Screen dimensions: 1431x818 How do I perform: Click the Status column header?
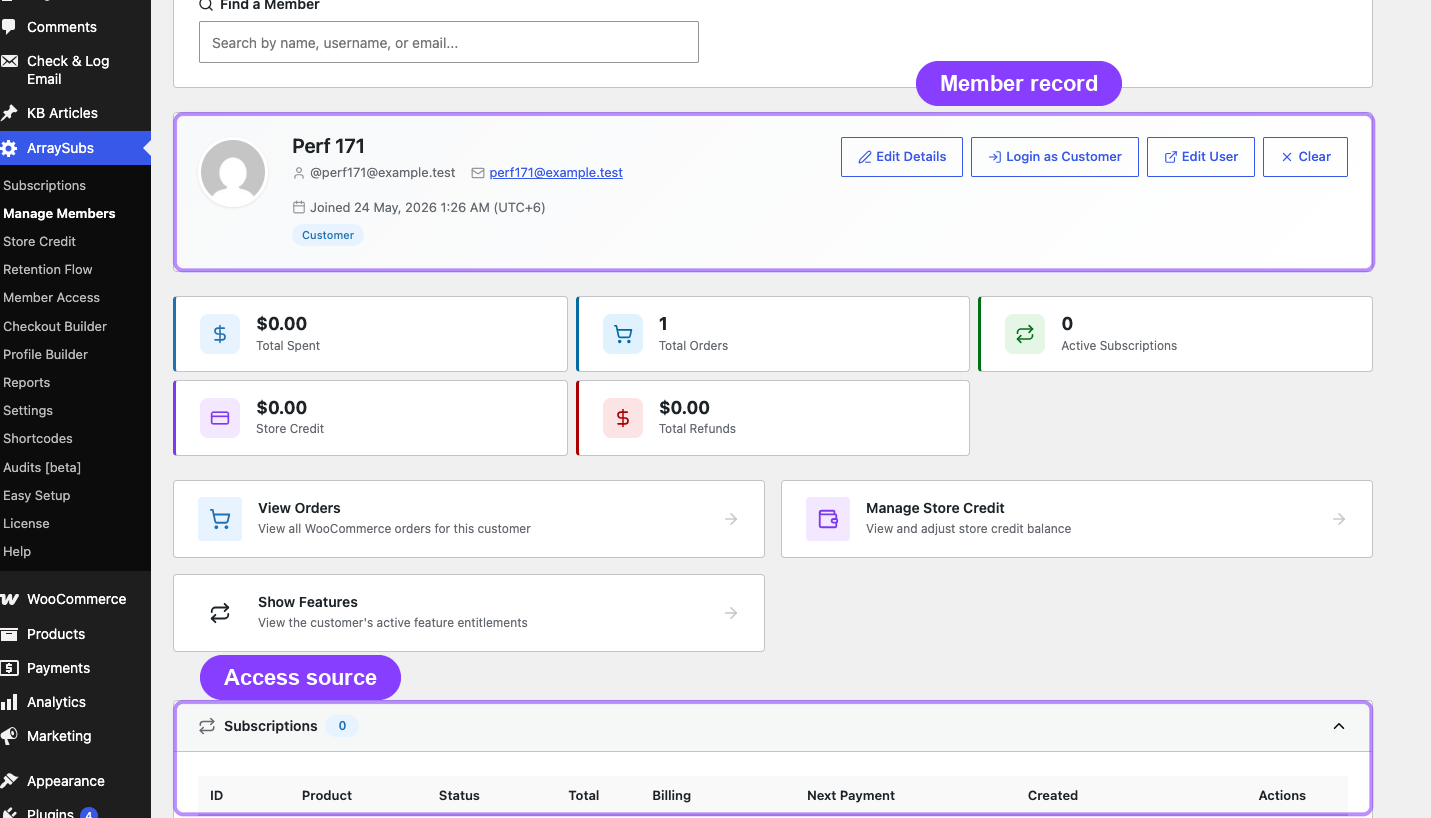[x=459, y=796]
